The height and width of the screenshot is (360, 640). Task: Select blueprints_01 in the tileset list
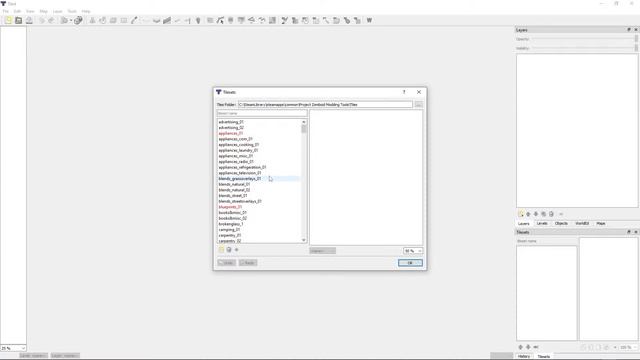pyautogui.click(x=230, y=207)
